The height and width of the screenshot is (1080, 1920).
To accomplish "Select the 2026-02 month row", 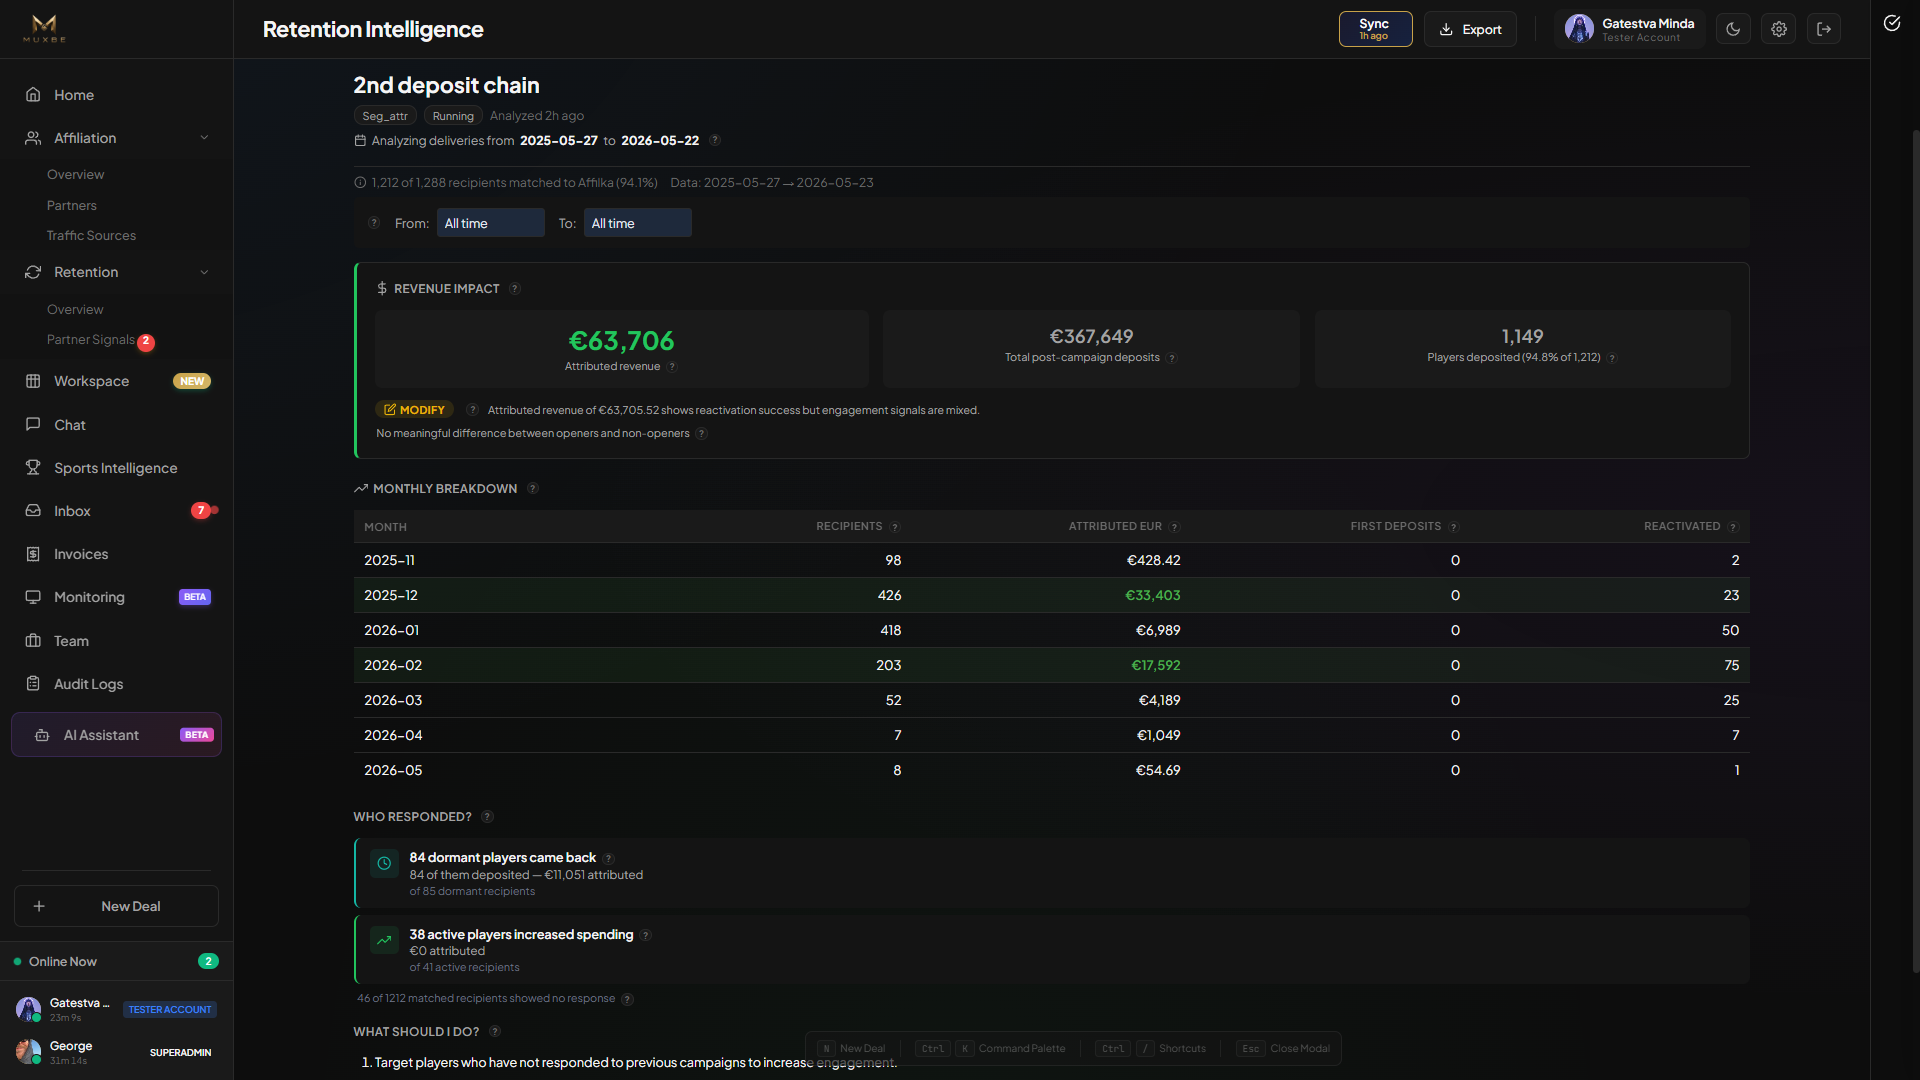I will point(1051,665).
